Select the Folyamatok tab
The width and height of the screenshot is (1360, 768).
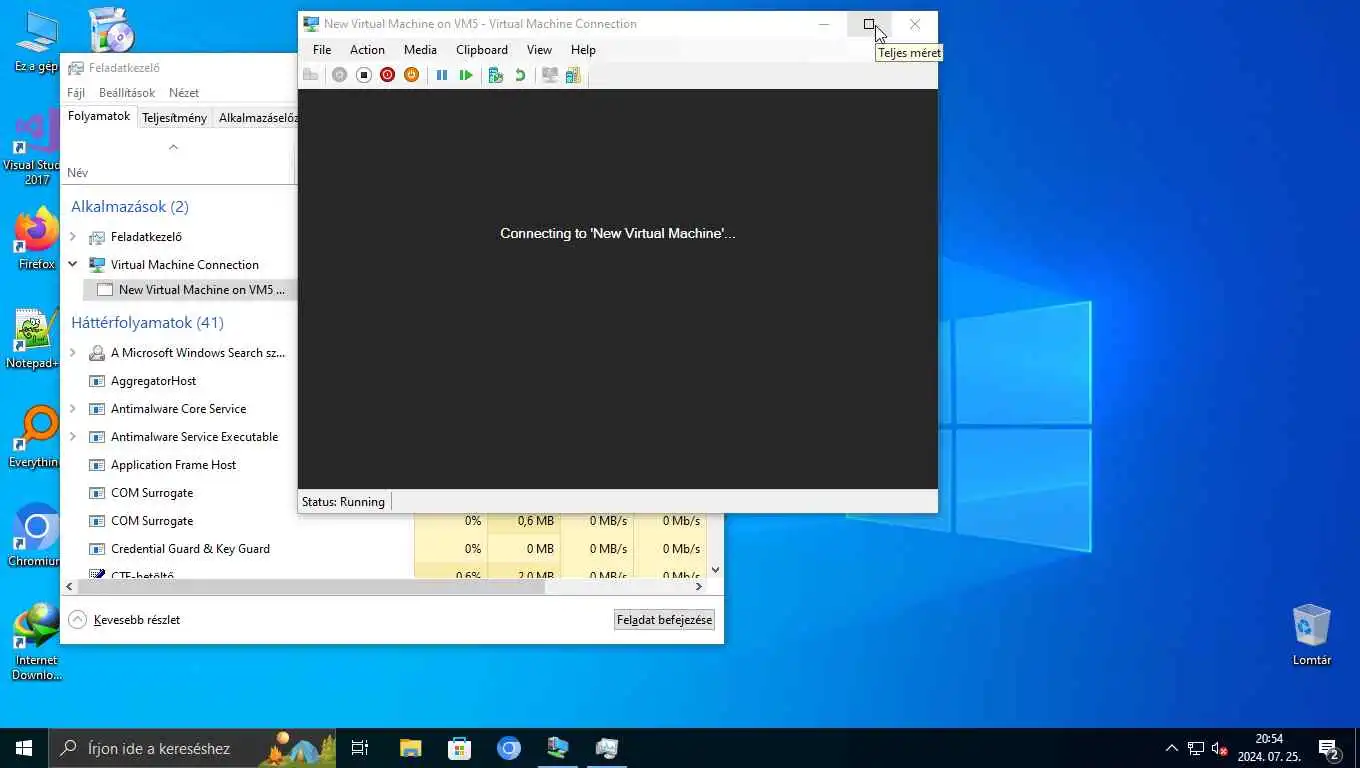tap(99, 117)
